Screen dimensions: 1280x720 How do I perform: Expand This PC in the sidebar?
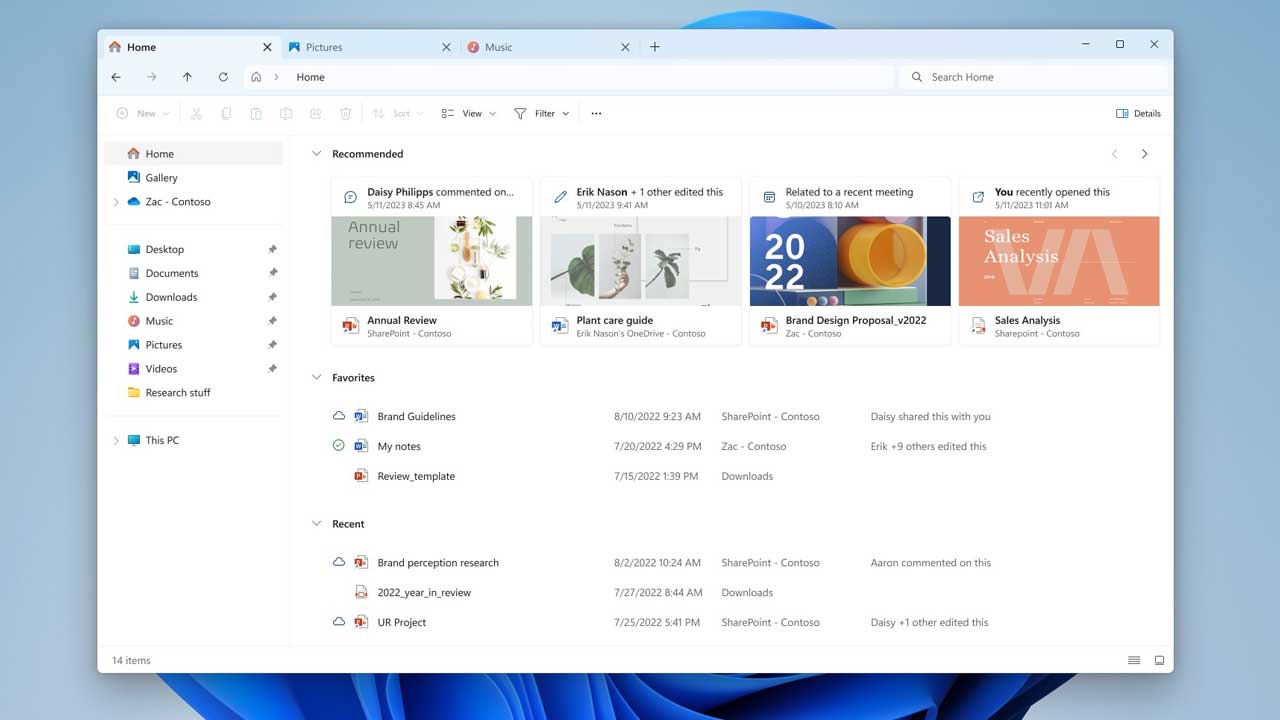click(116, 440)
